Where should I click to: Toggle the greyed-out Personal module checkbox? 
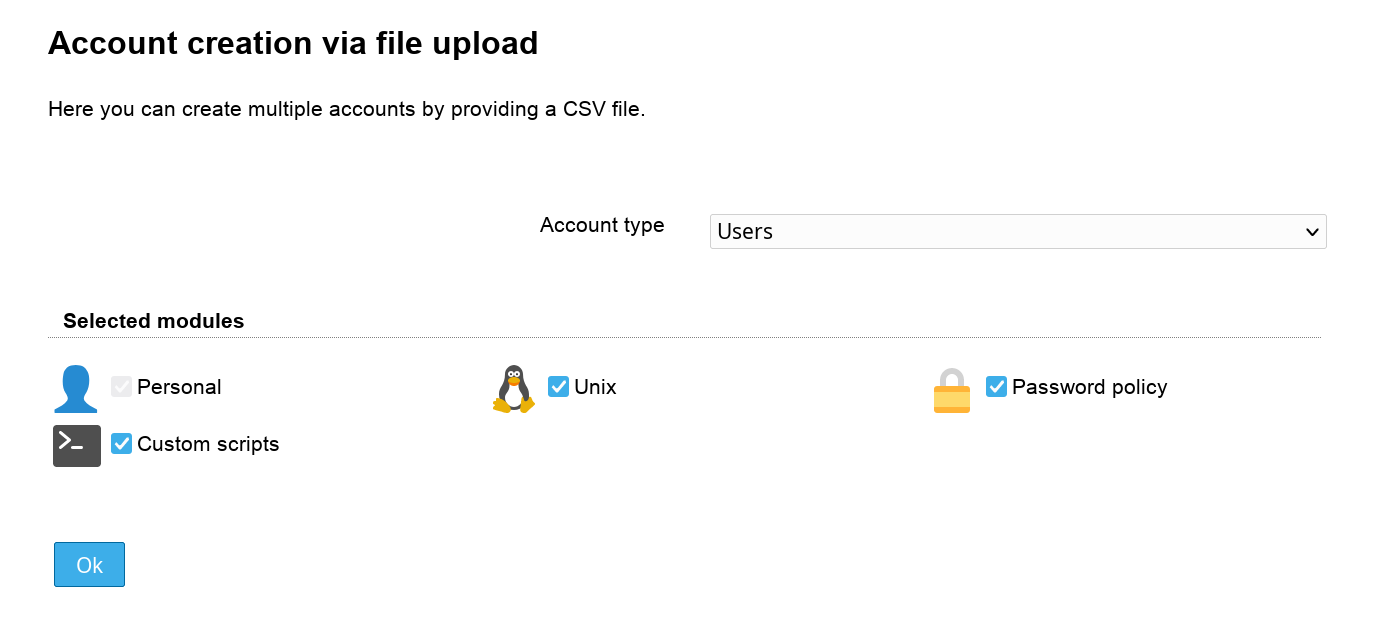click(x=122, y=387)
